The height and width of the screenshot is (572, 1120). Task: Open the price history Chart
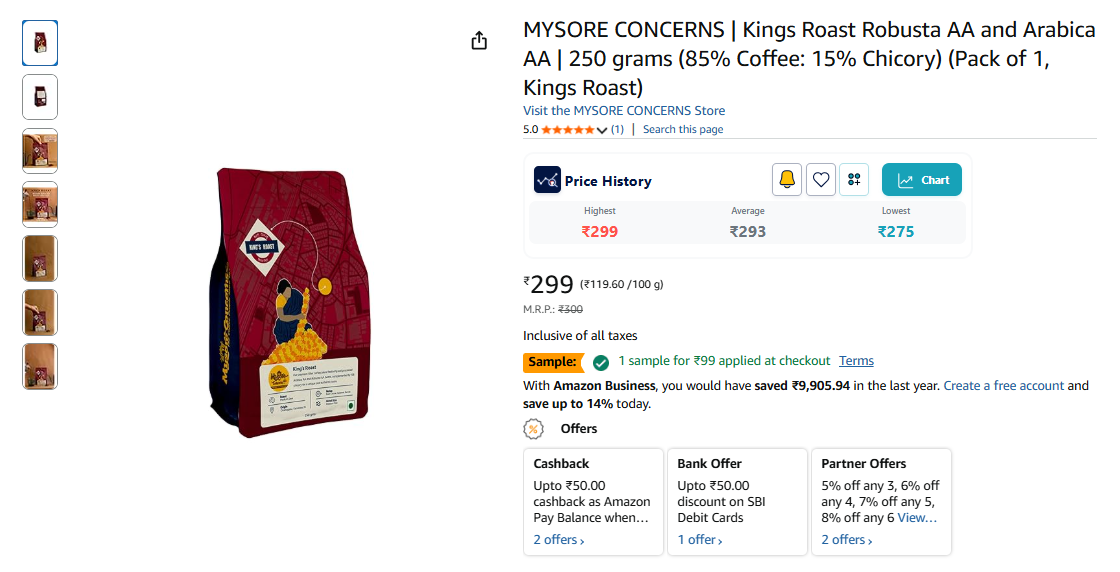coord(922,180)
